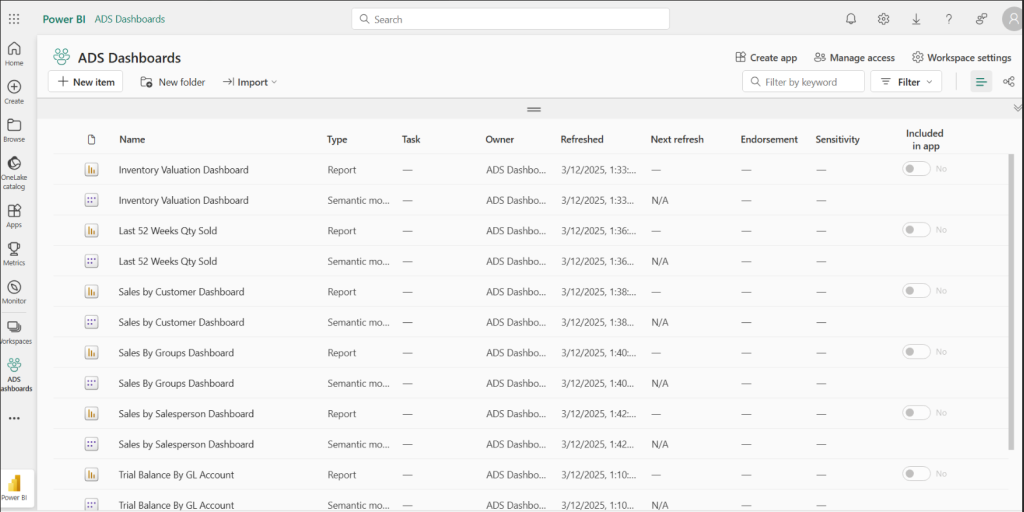1024x512 pixels.
Task: Click semantic model icon of Last 52 Weeks Qty Sold
Action: 91,261
